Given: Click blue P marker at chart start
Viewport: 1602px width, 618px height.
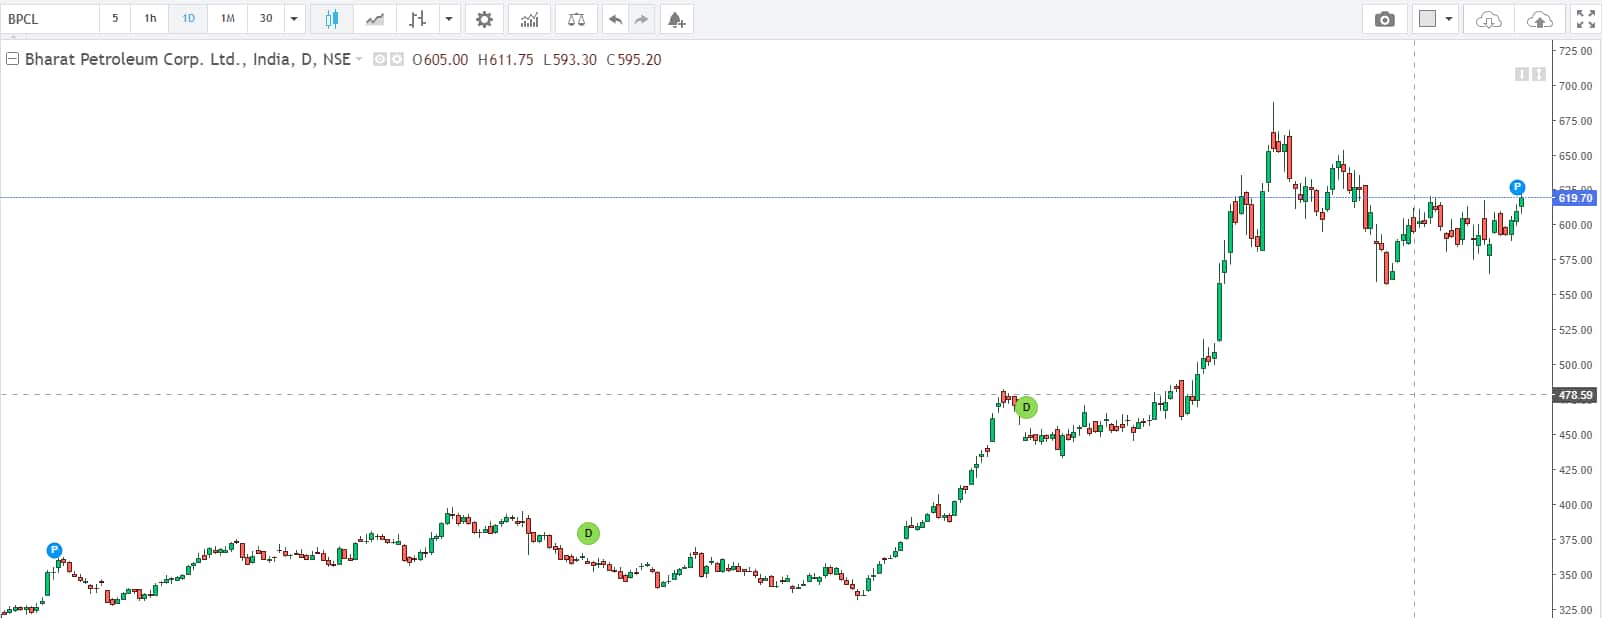Looking at the screenshot, I should [55, 550].
